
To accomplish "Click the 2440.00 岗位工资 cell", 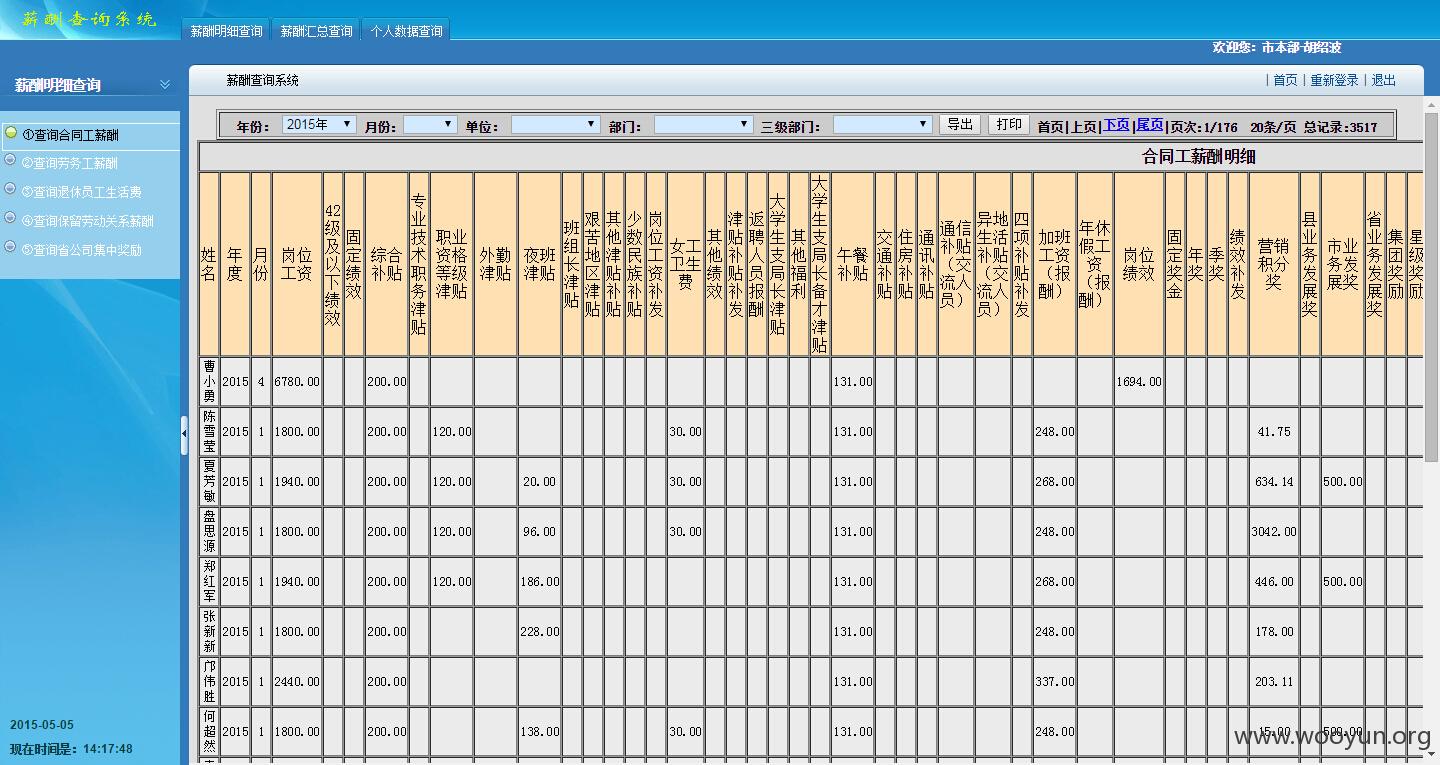I will tap(297, 681).
